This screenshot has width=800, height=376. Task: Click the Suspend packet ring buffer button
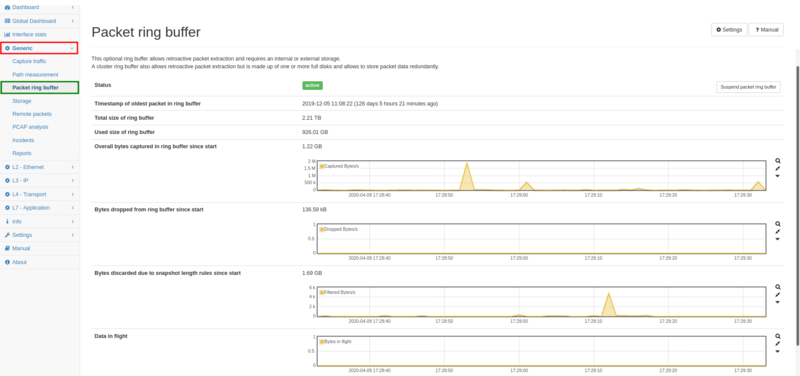[748, 87]
